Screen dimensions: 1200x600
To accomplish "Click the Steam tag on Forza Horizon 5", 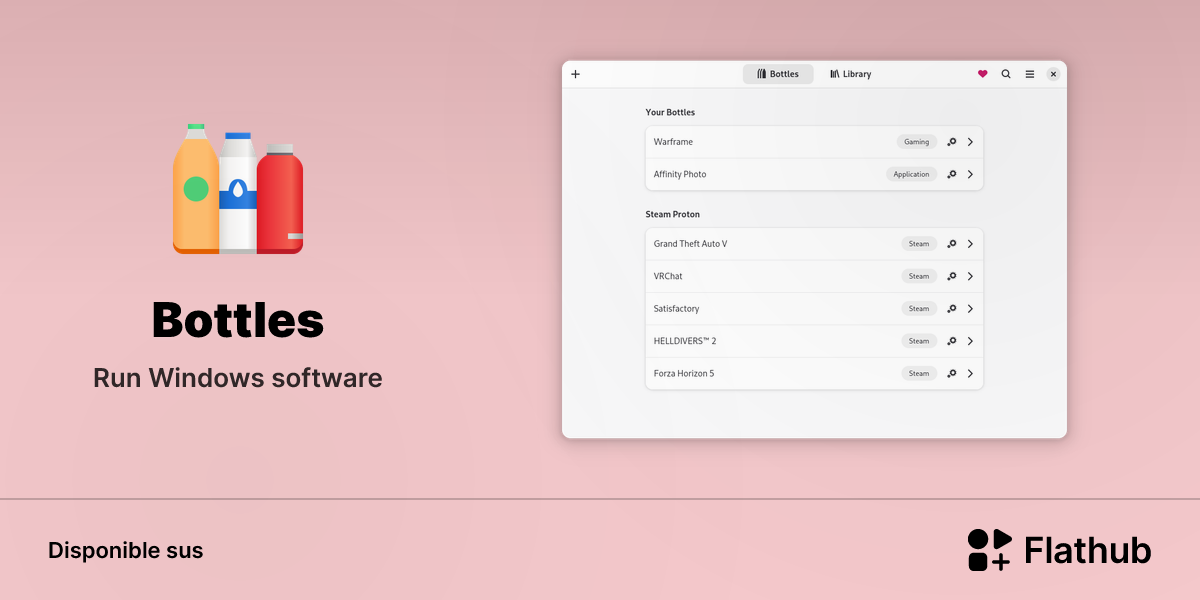I will pos(919,374).
